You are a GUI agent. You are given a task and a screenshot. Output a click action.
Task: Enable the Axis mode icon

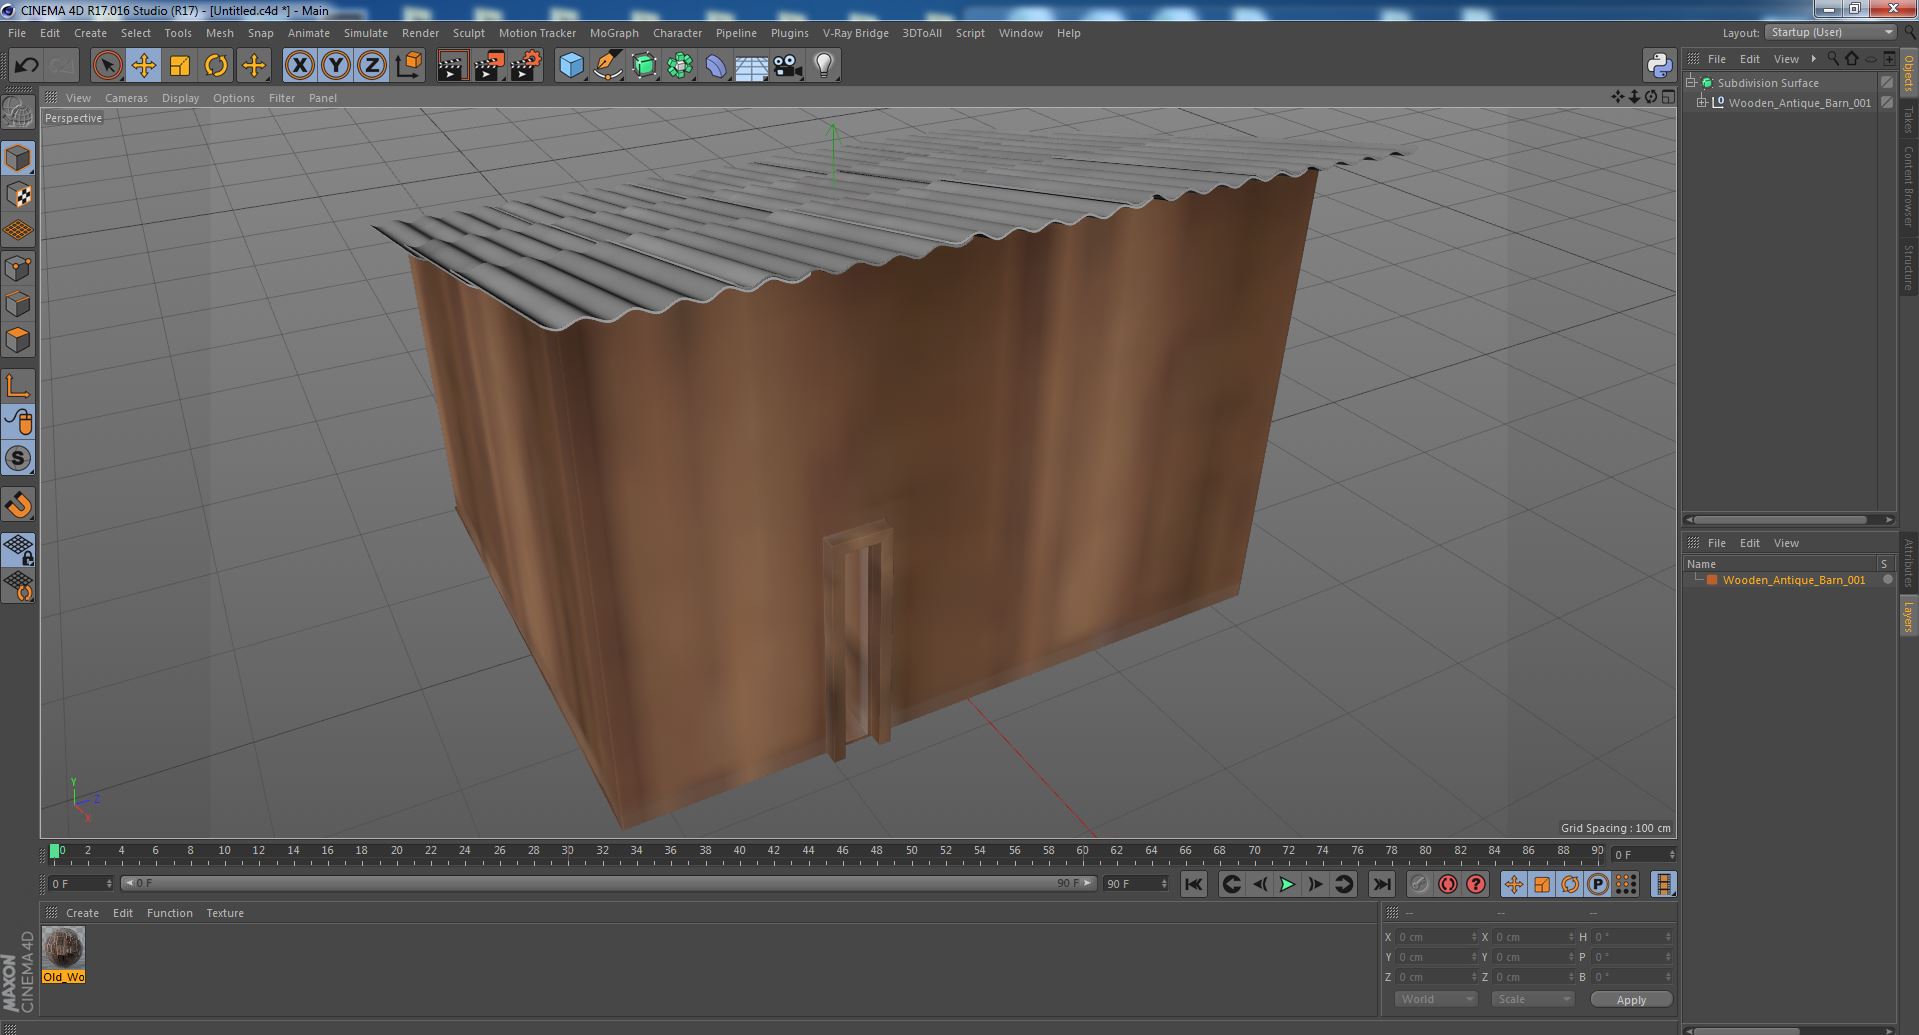click(x=18, y=386)
